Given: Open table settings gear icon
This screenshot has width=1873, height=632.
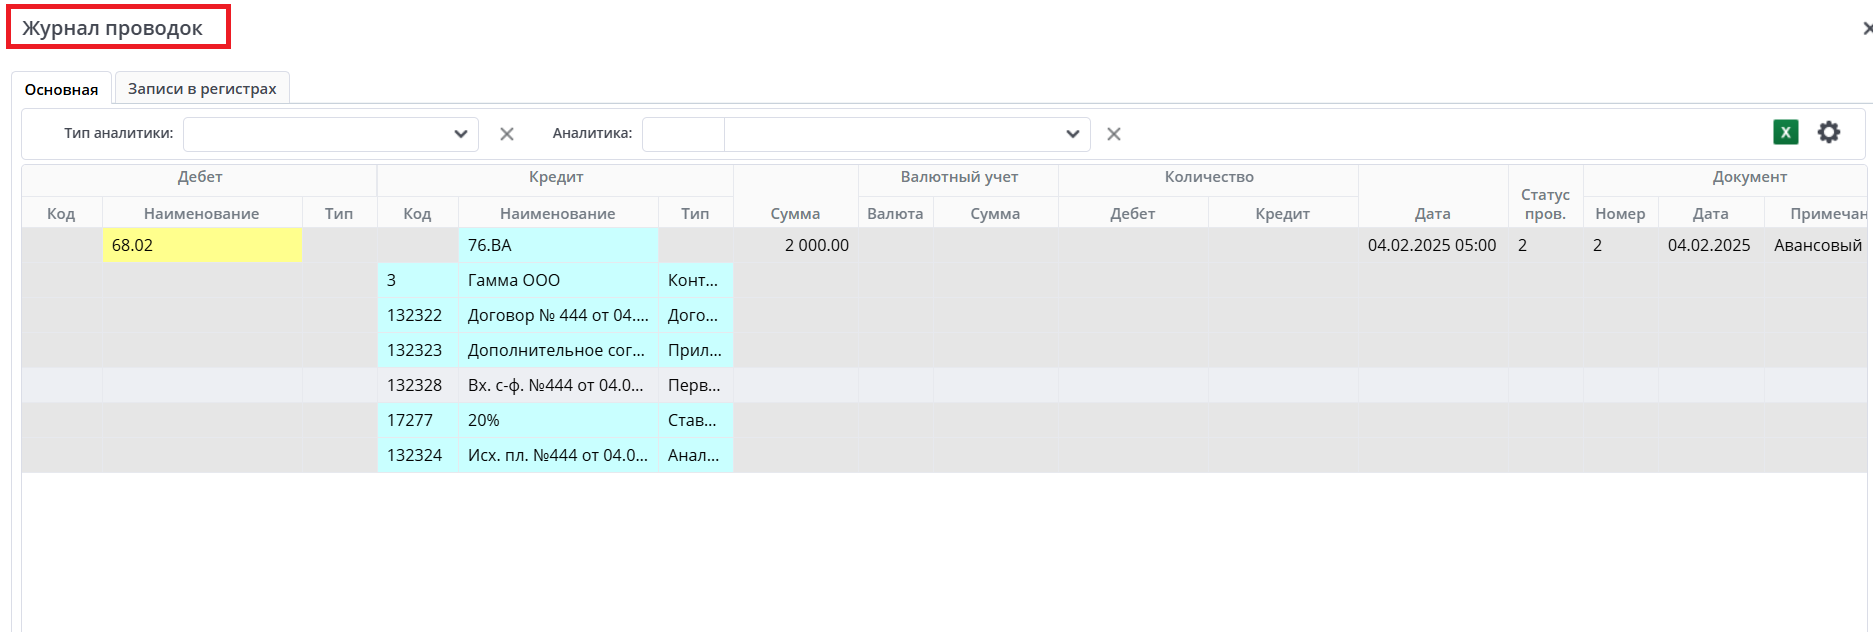Looking at the screenshot, I should point(1828,132).
